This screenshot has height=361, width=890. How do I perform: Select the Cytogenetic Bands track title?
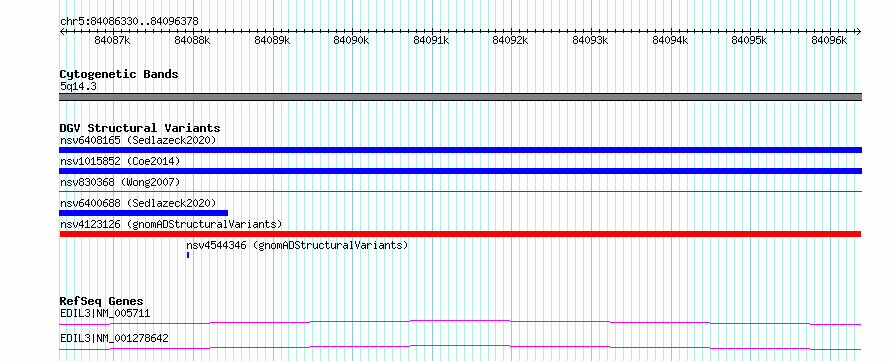(x=119, y=74)
